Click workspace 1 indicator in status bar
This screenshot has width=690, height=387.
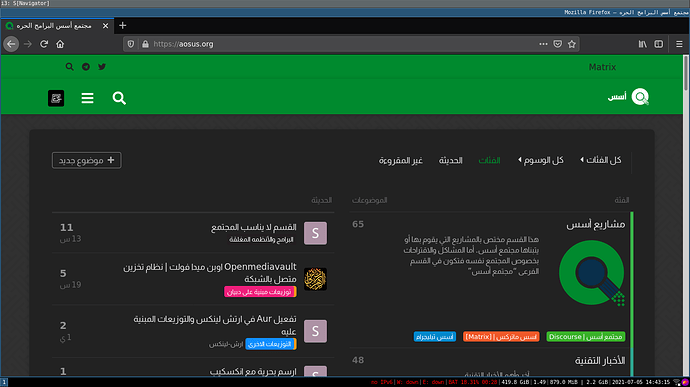tap(4, 382)
